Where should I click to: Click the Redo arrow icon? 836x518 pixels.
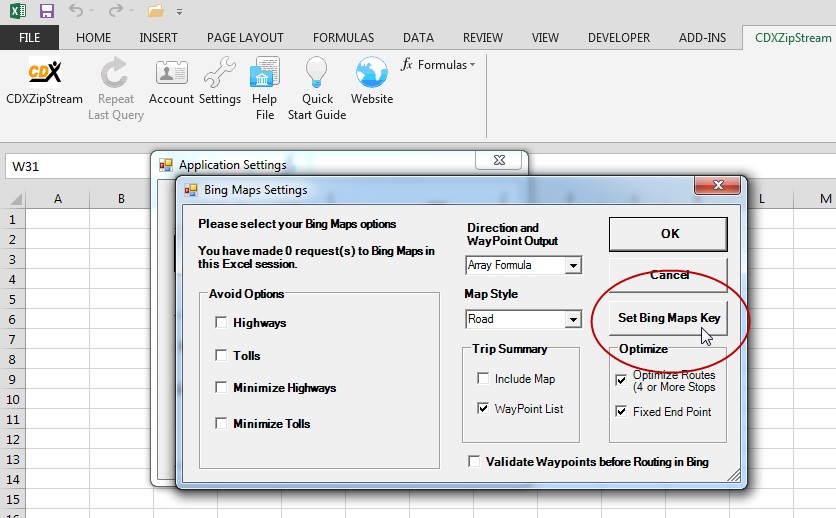pyautogui.click(x=116, y=11)
